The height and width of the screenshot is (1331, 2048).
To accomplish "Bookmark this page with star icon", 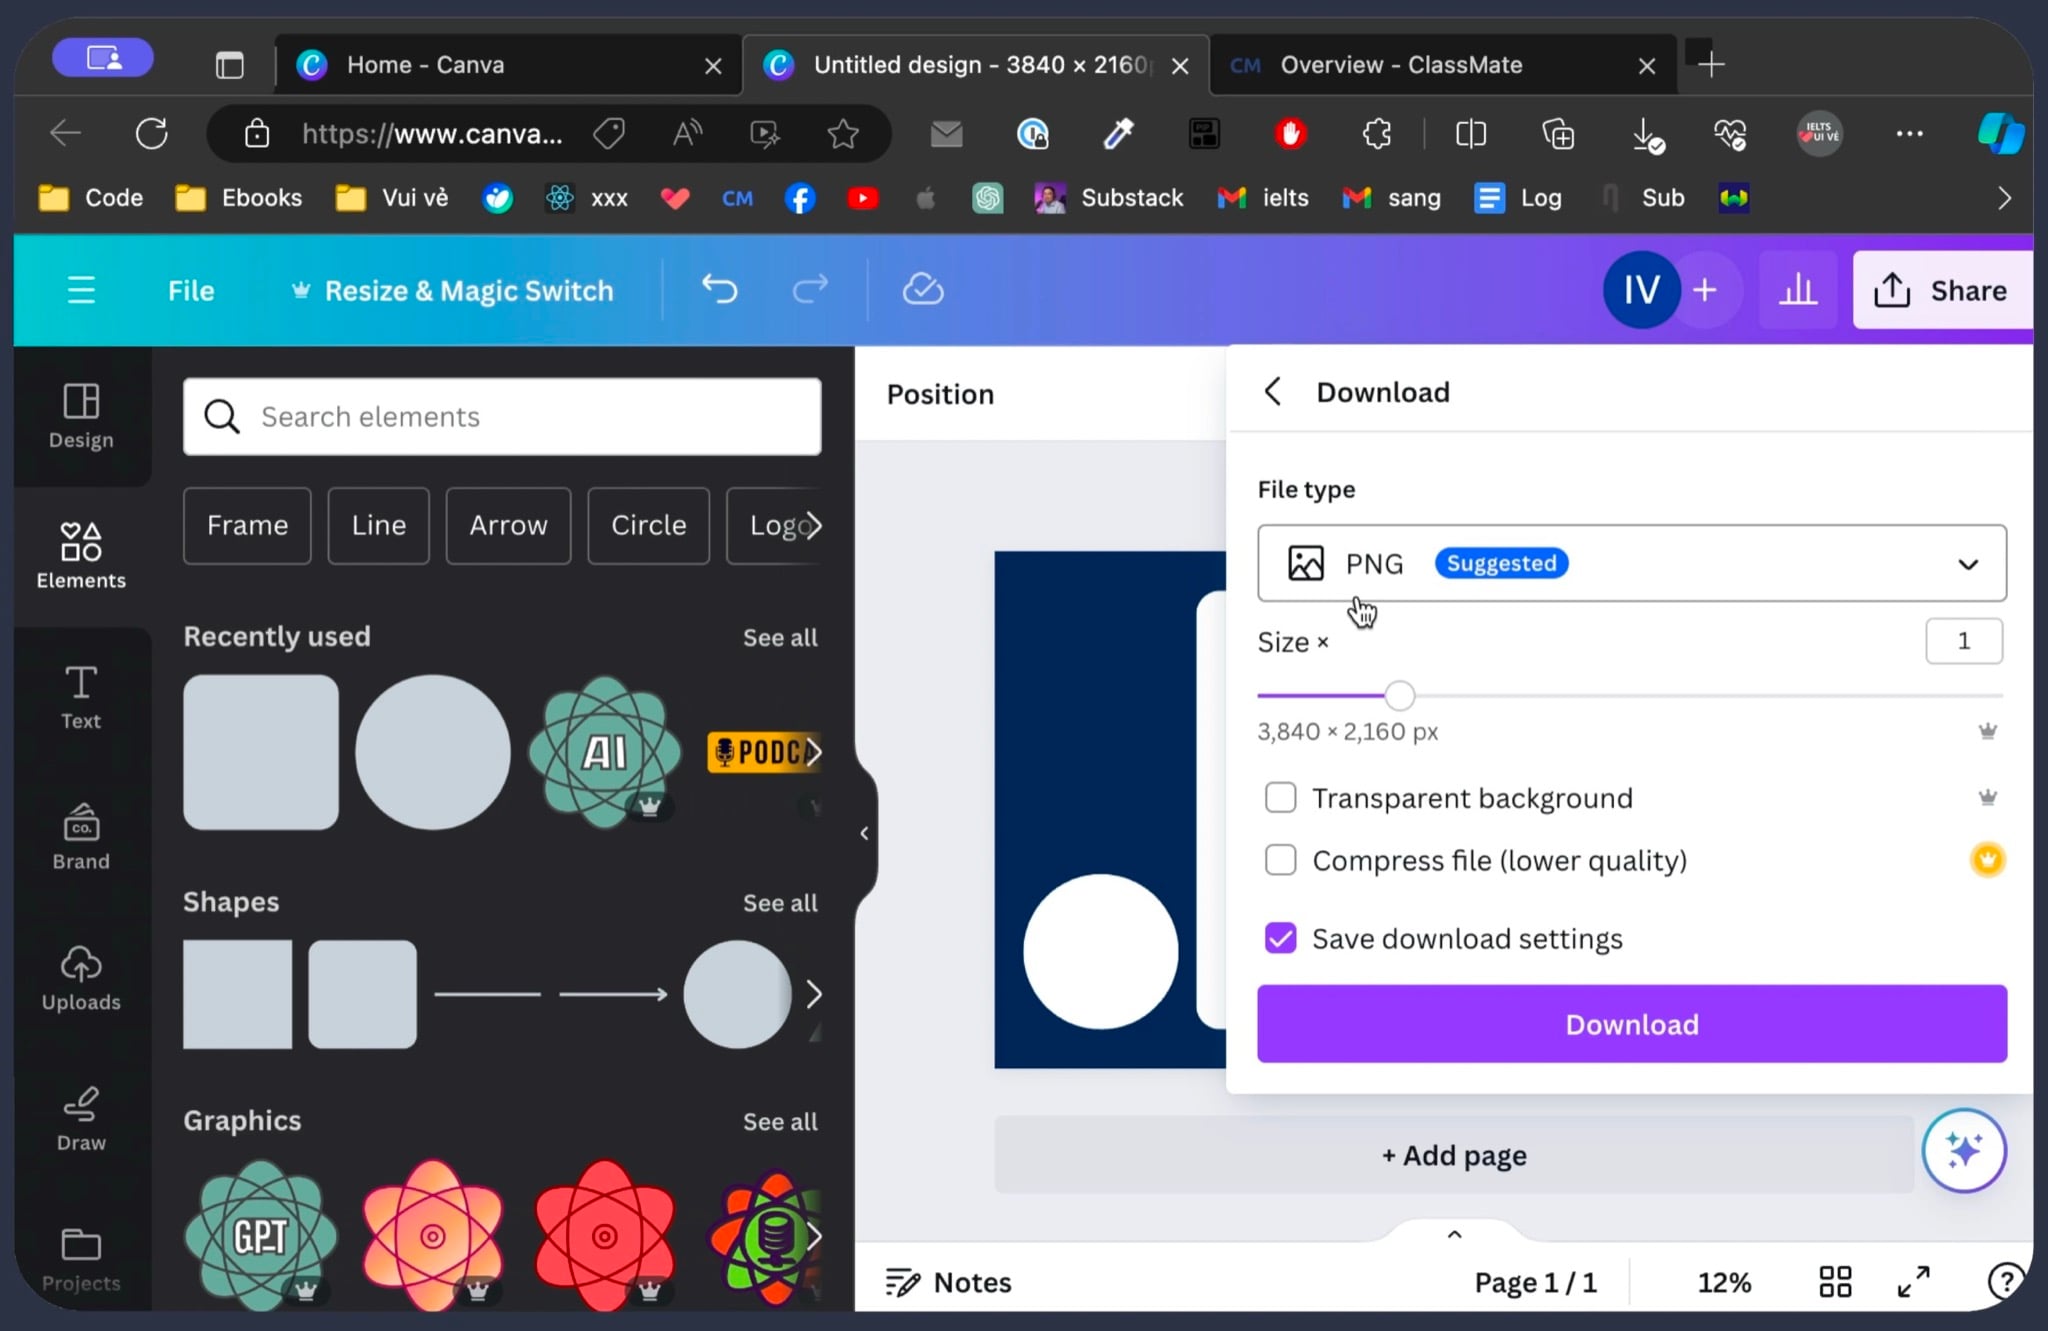I will click(843, 133).
